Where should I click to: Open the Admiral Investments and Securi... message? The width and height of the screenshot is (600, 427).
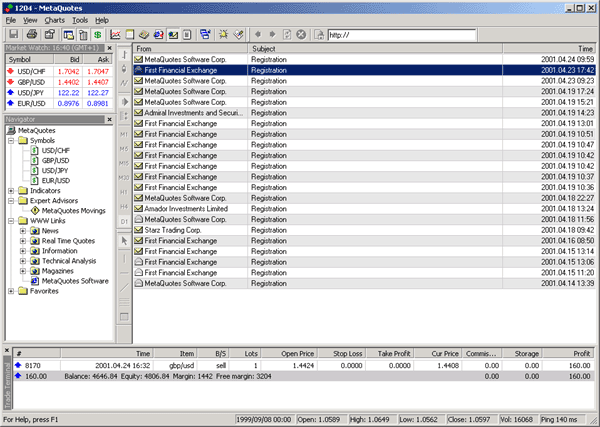(364, 113)
